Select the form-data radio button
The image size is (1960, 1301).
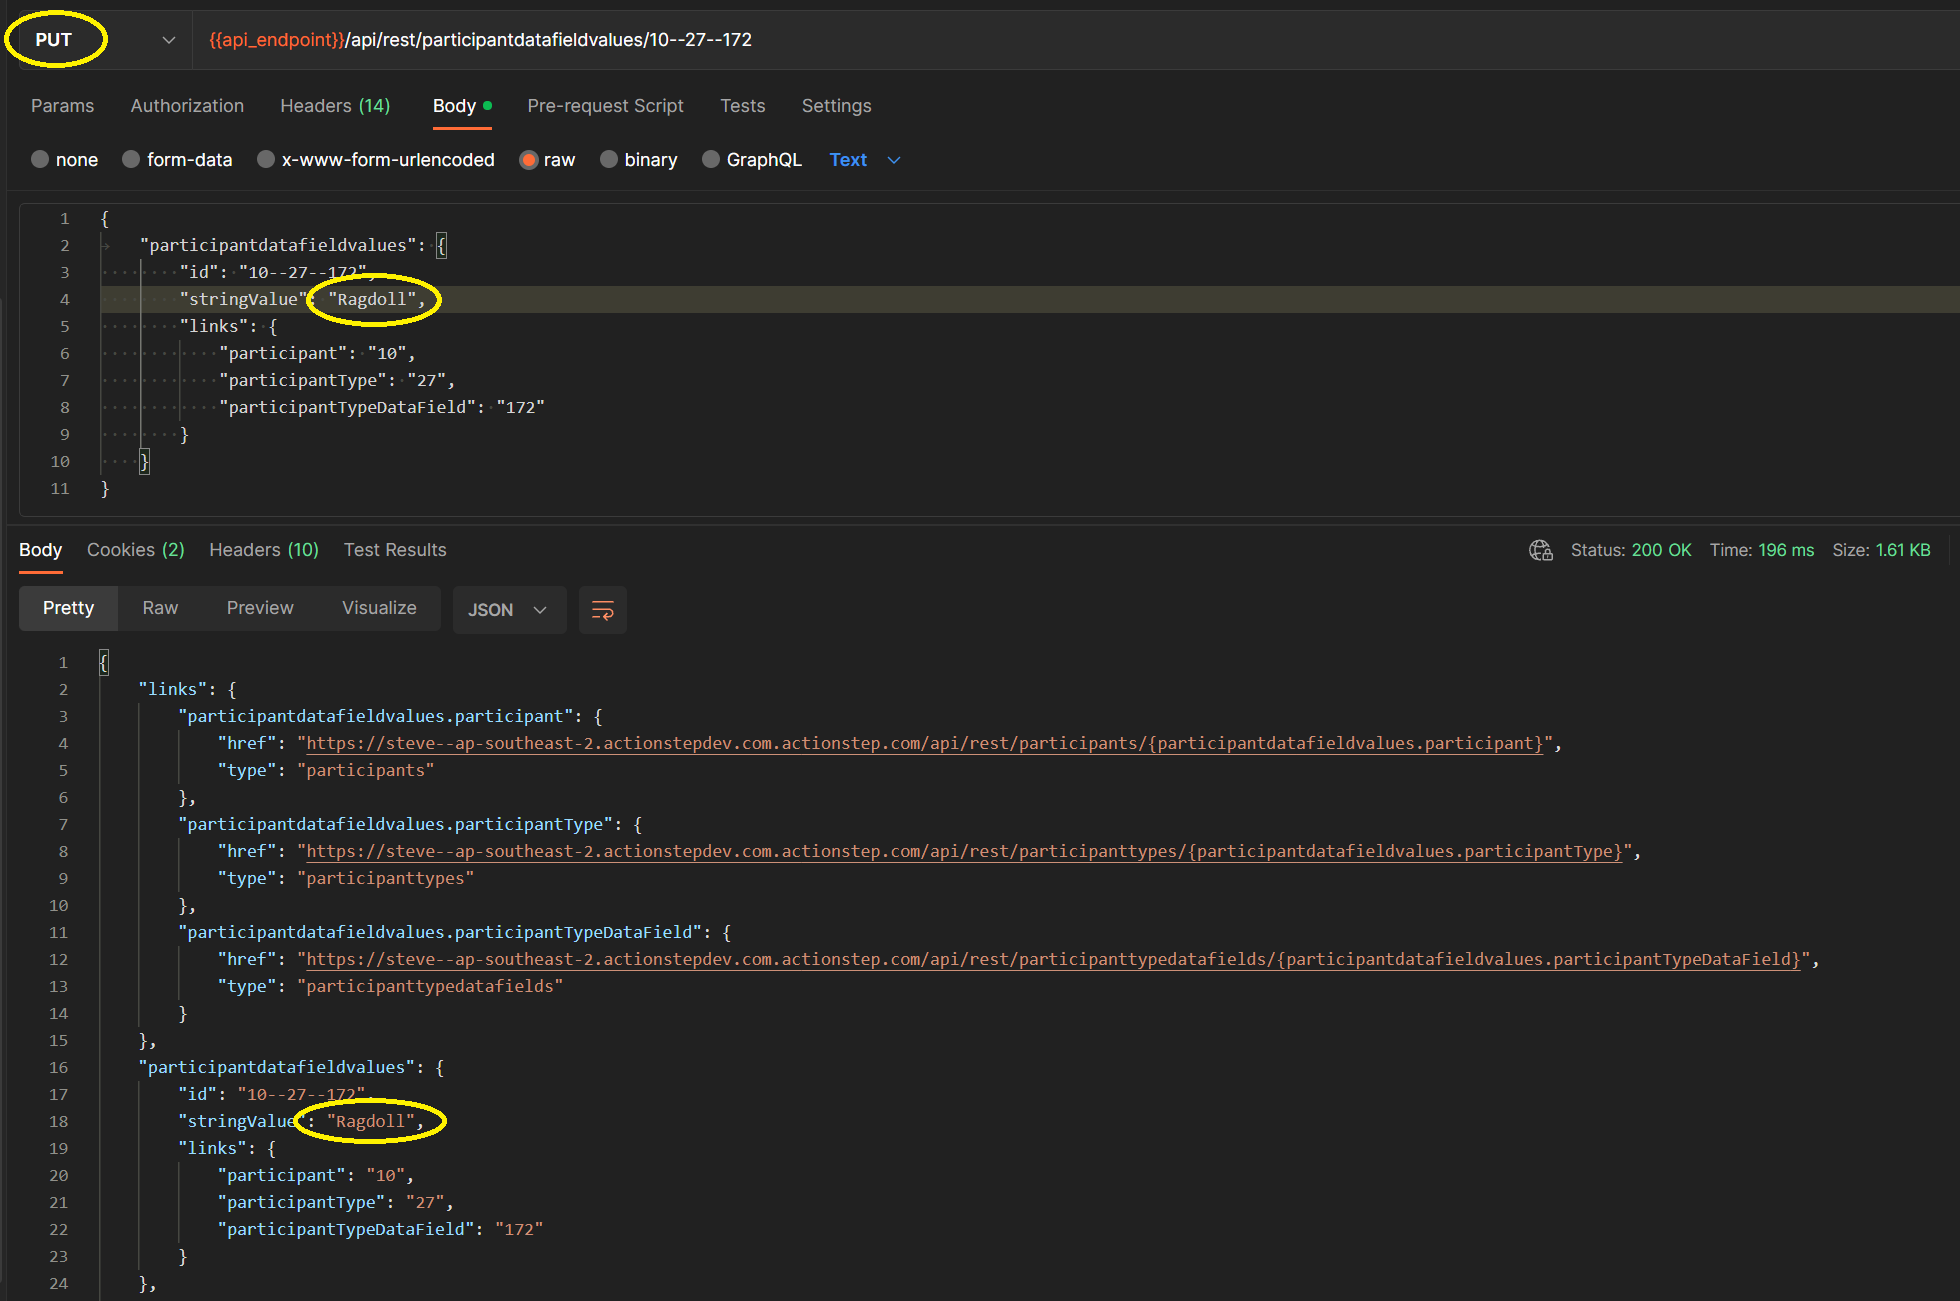point(131,160)
